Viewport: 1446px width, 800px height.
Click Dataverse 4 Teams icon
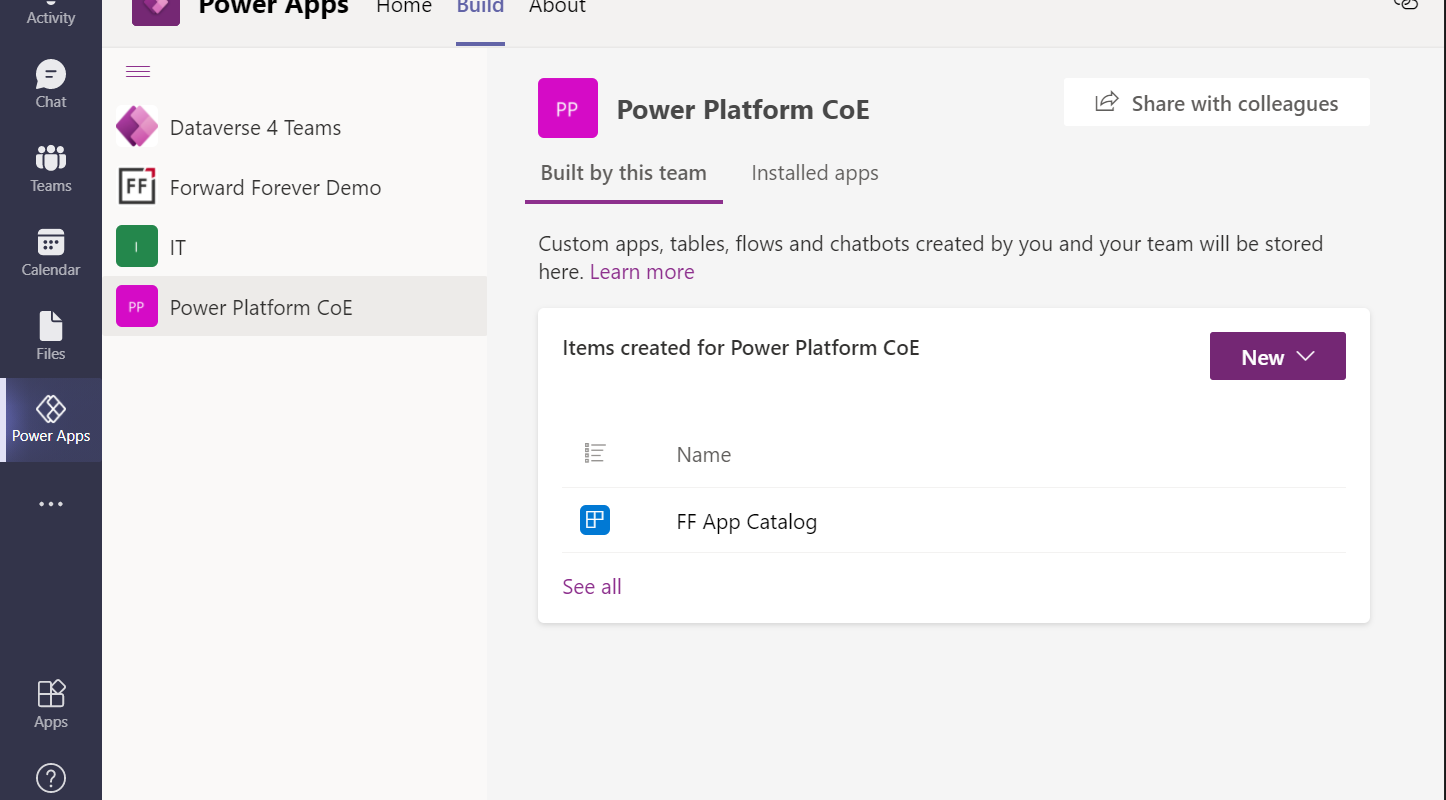click(137, 127)
